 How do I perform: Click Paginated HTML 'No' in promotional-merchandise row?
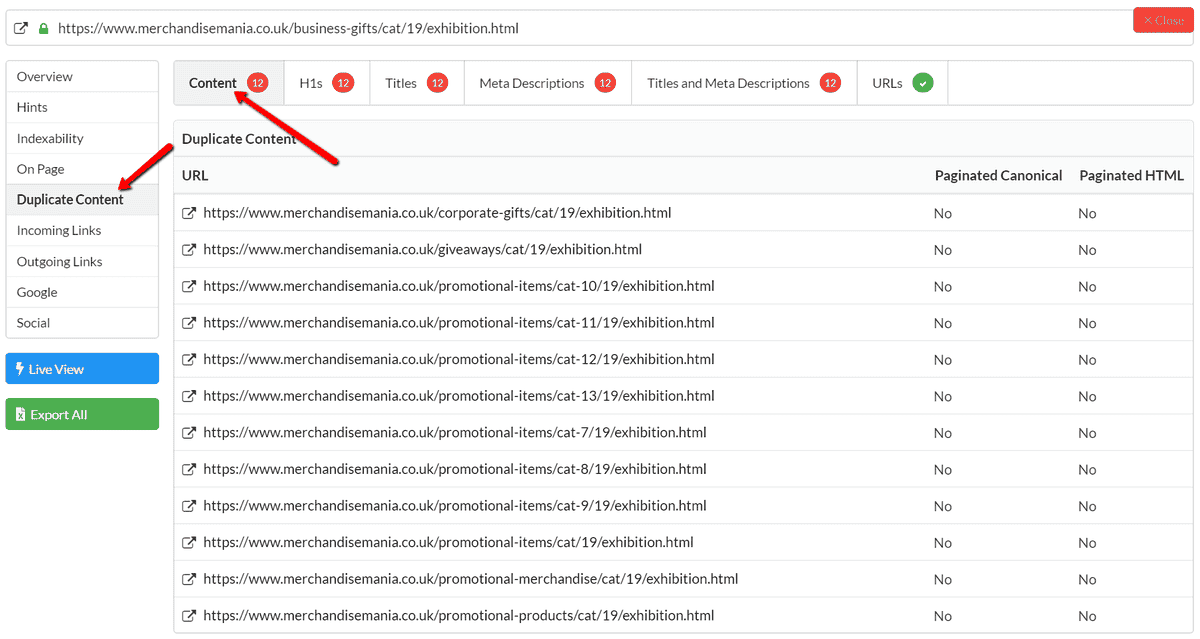coord(1087,579)
